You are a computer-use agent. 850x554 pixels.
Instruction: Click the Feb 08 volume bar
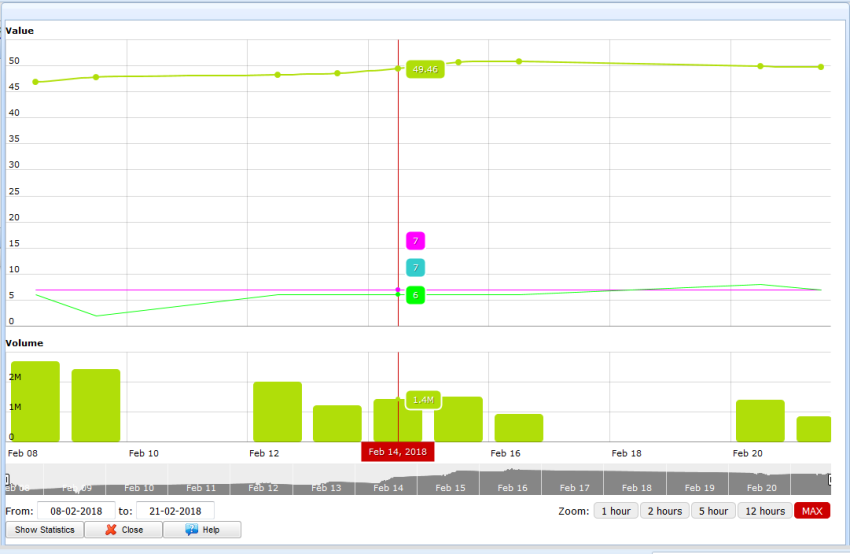coord(35,402)
